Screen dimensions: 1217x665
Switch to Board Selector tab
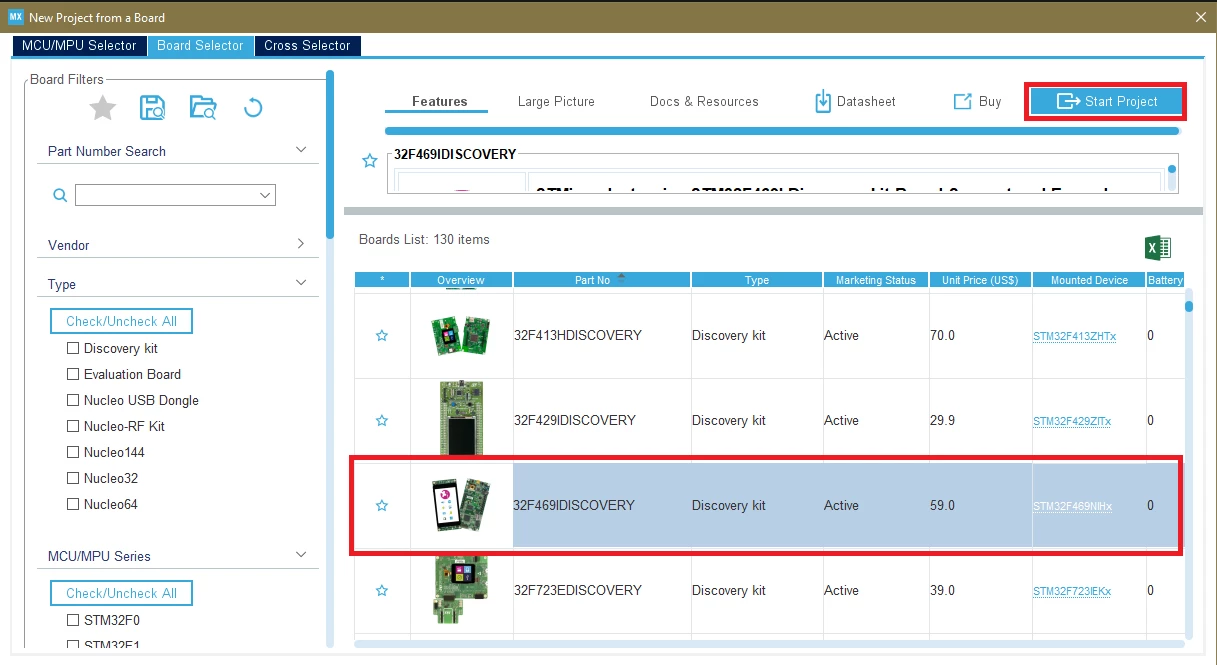(x=200, y=46)
